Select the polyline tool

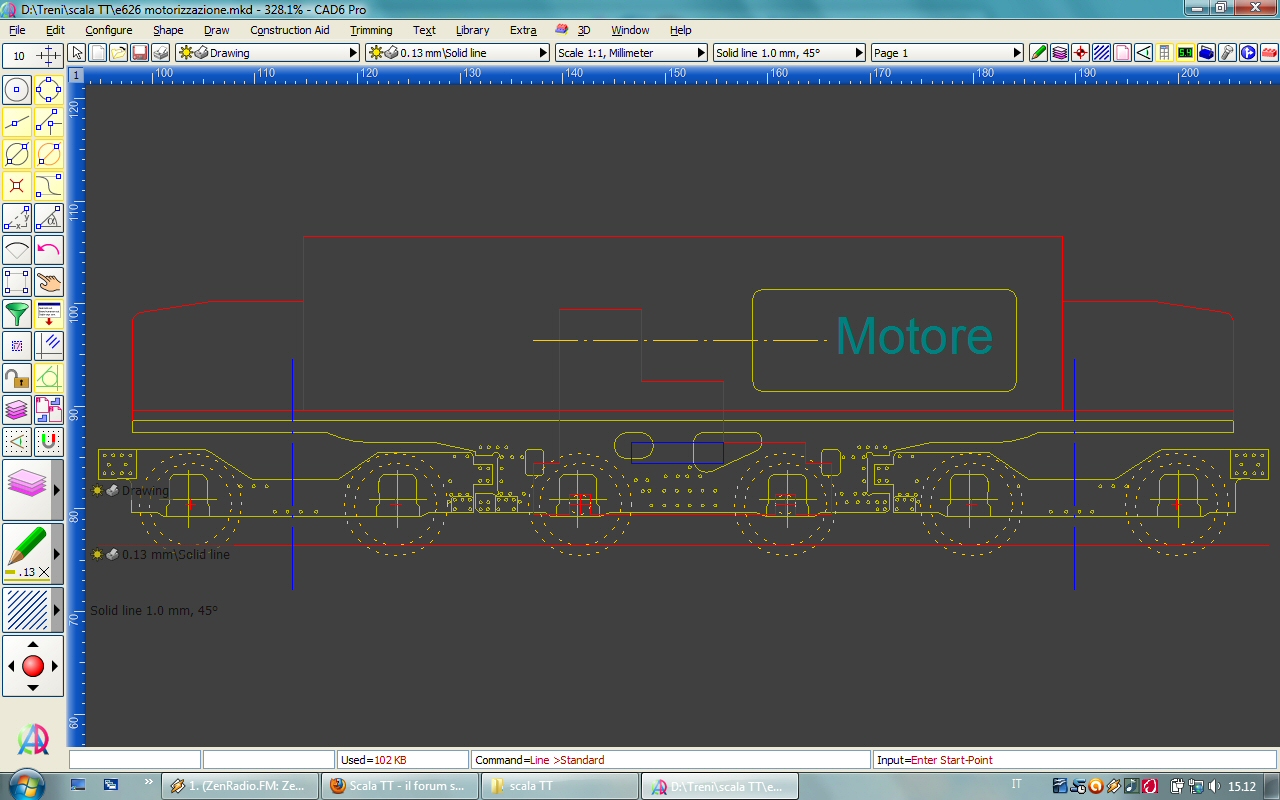point(49,122)
